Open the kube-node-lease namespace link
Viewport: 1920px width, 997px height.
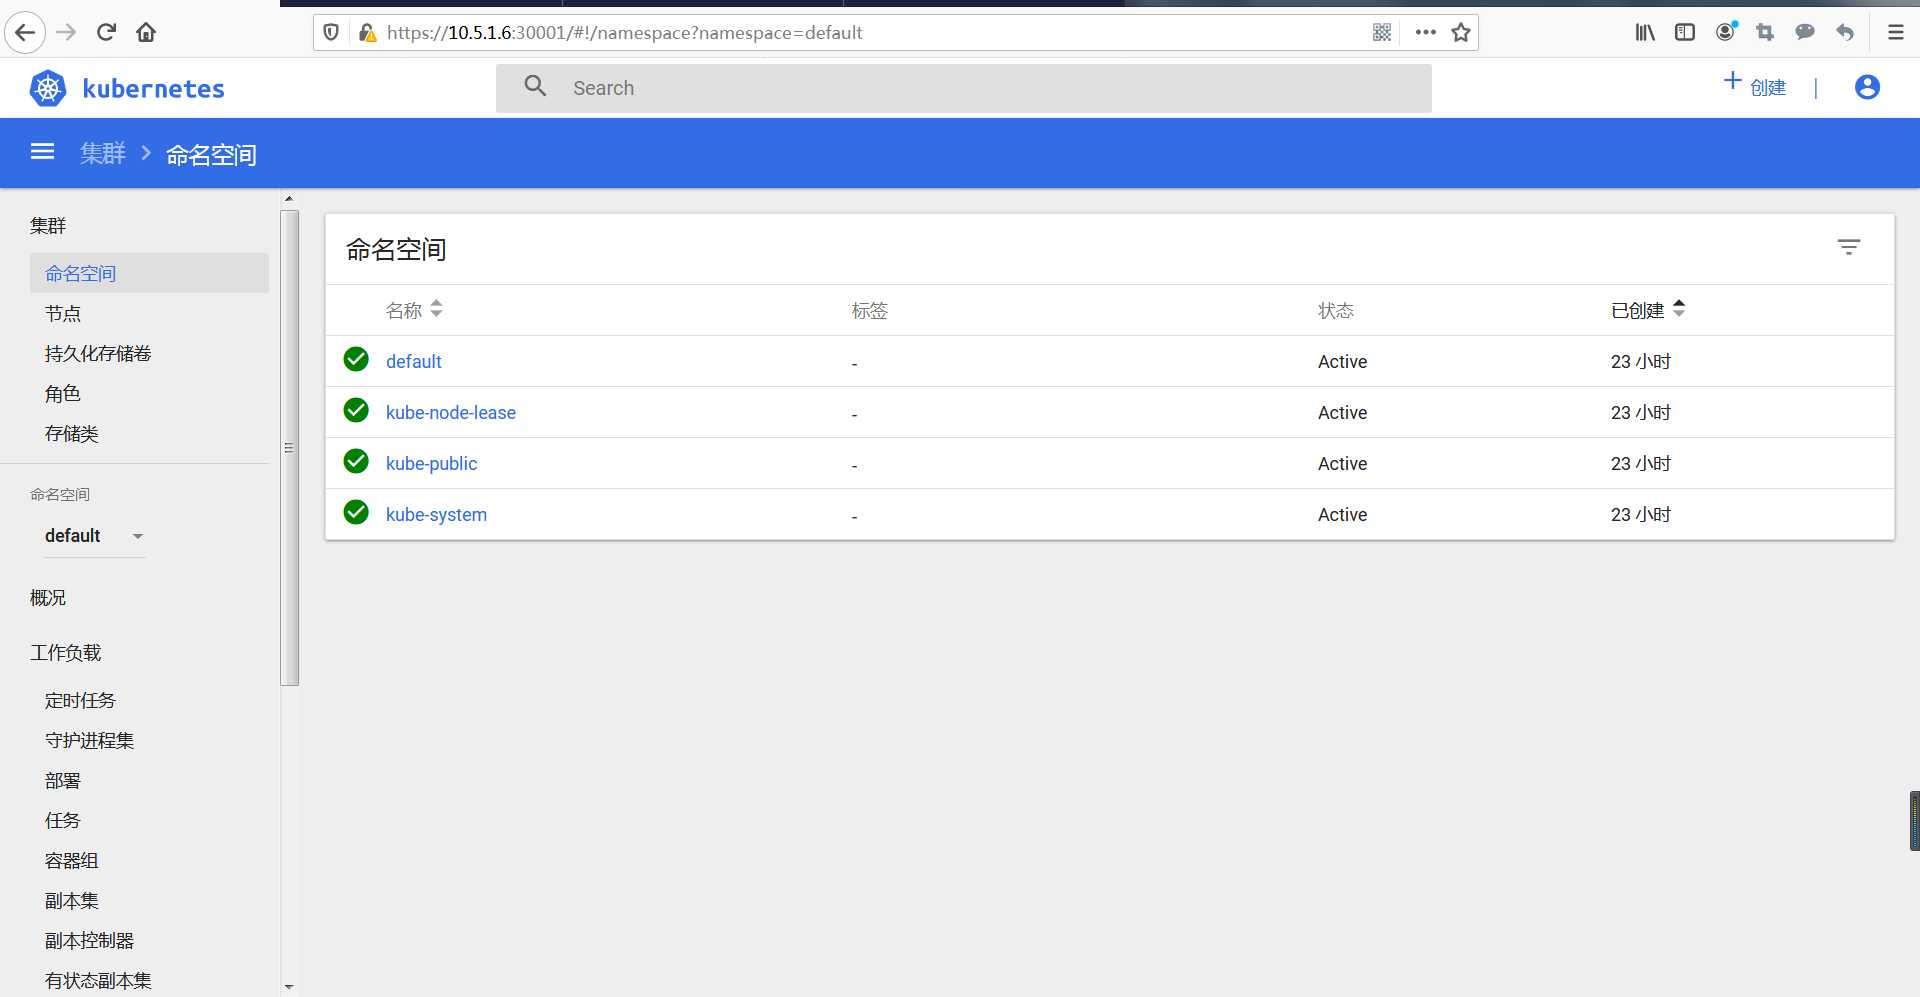pyautogui.click(x=451, y=412)
